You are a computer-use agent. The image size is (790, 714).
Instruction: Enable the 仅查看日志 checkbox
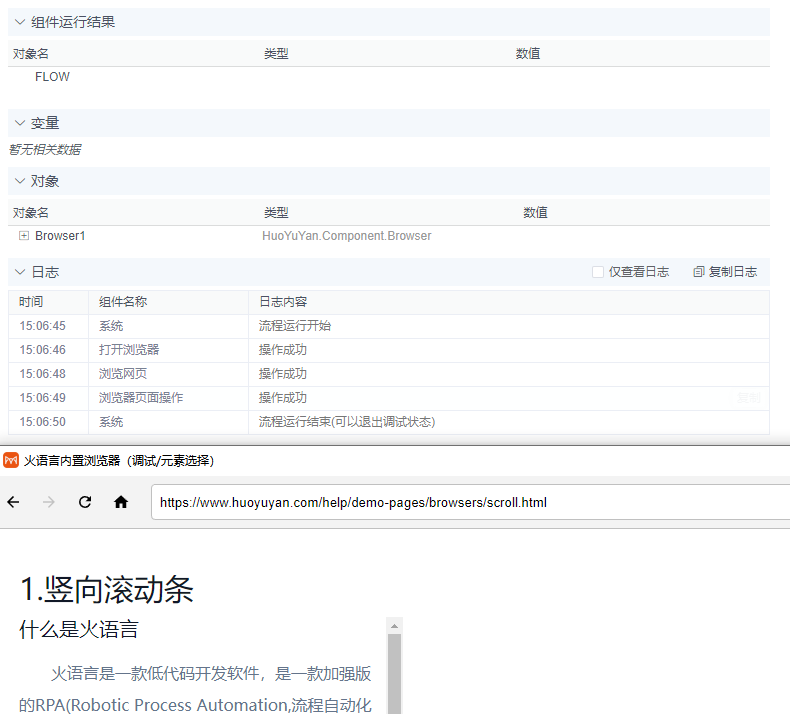click(598, 272)
